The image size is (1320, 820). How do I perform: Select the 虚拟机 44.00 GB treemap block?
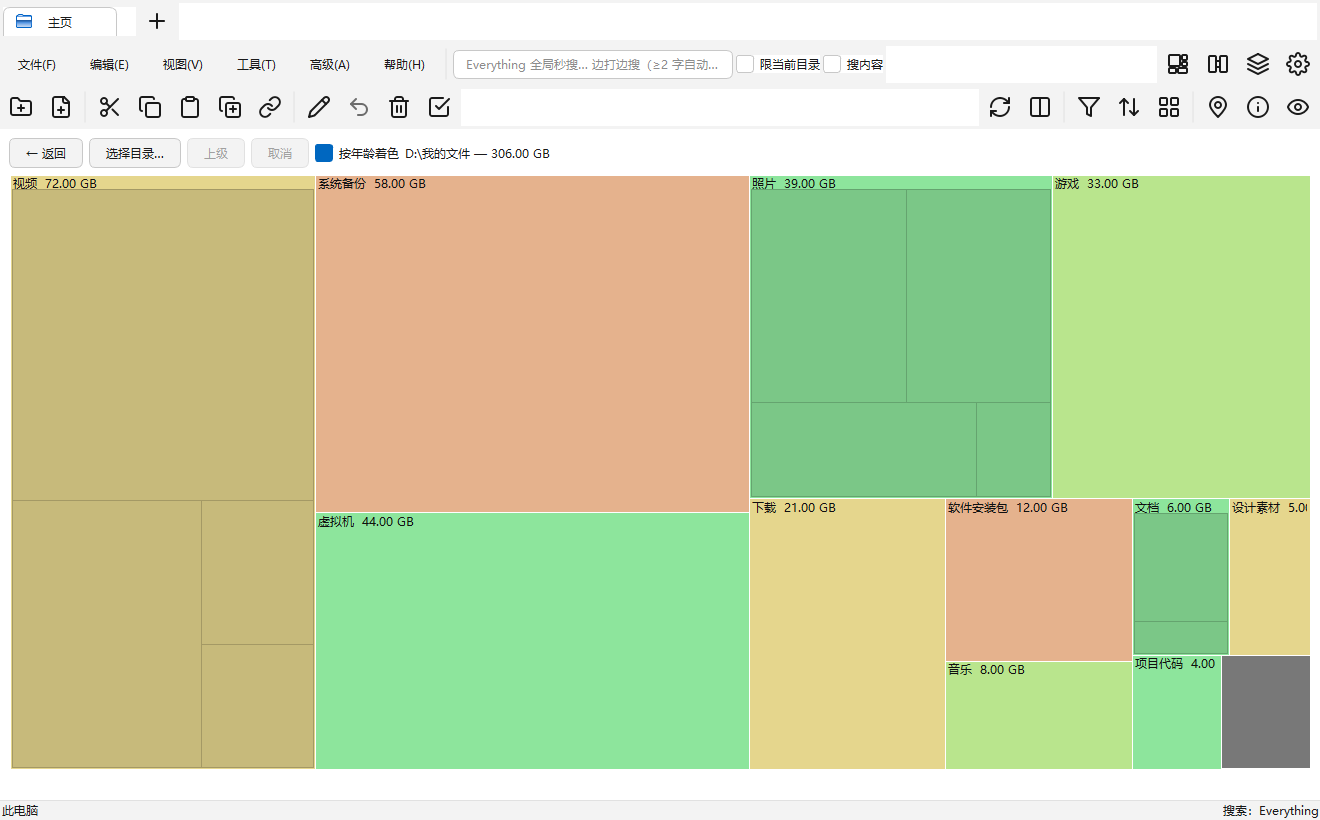pos(532,641)
